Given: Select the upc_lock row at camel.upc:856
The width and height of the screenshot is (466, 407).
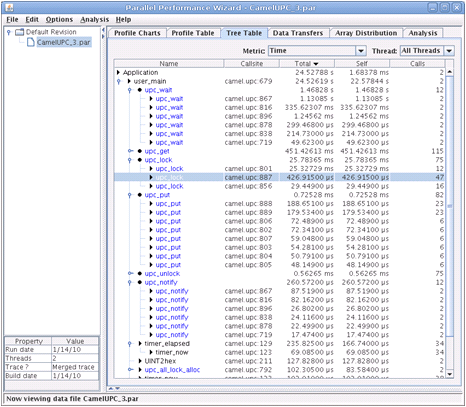Looking at the screenshot, I should [x=279, y=186].
